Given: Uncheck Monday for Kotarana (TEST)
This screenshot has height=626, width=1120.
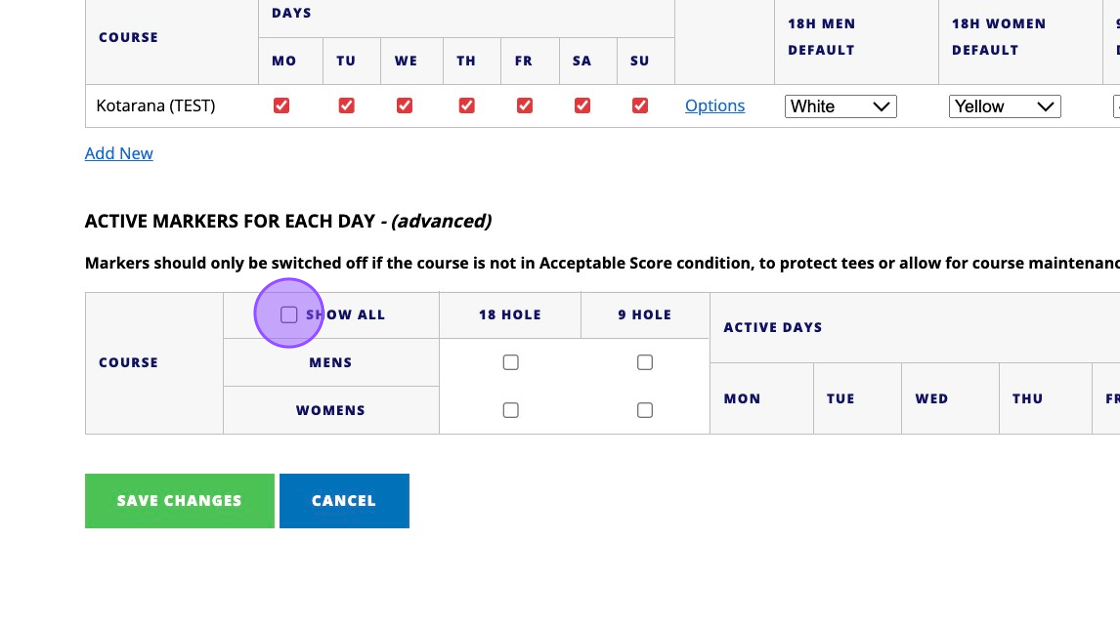Looking at the screenshot, I should (x=281, y=105).
